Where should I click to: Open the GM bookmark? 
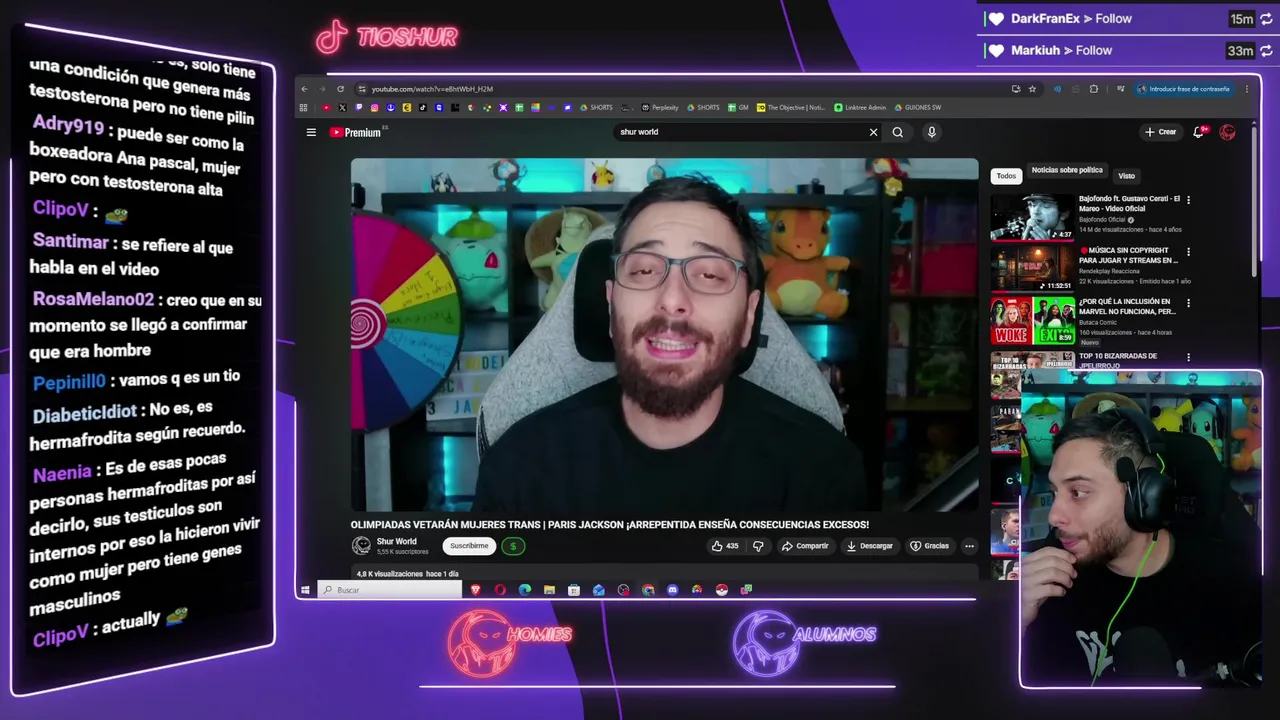point(738,107)
